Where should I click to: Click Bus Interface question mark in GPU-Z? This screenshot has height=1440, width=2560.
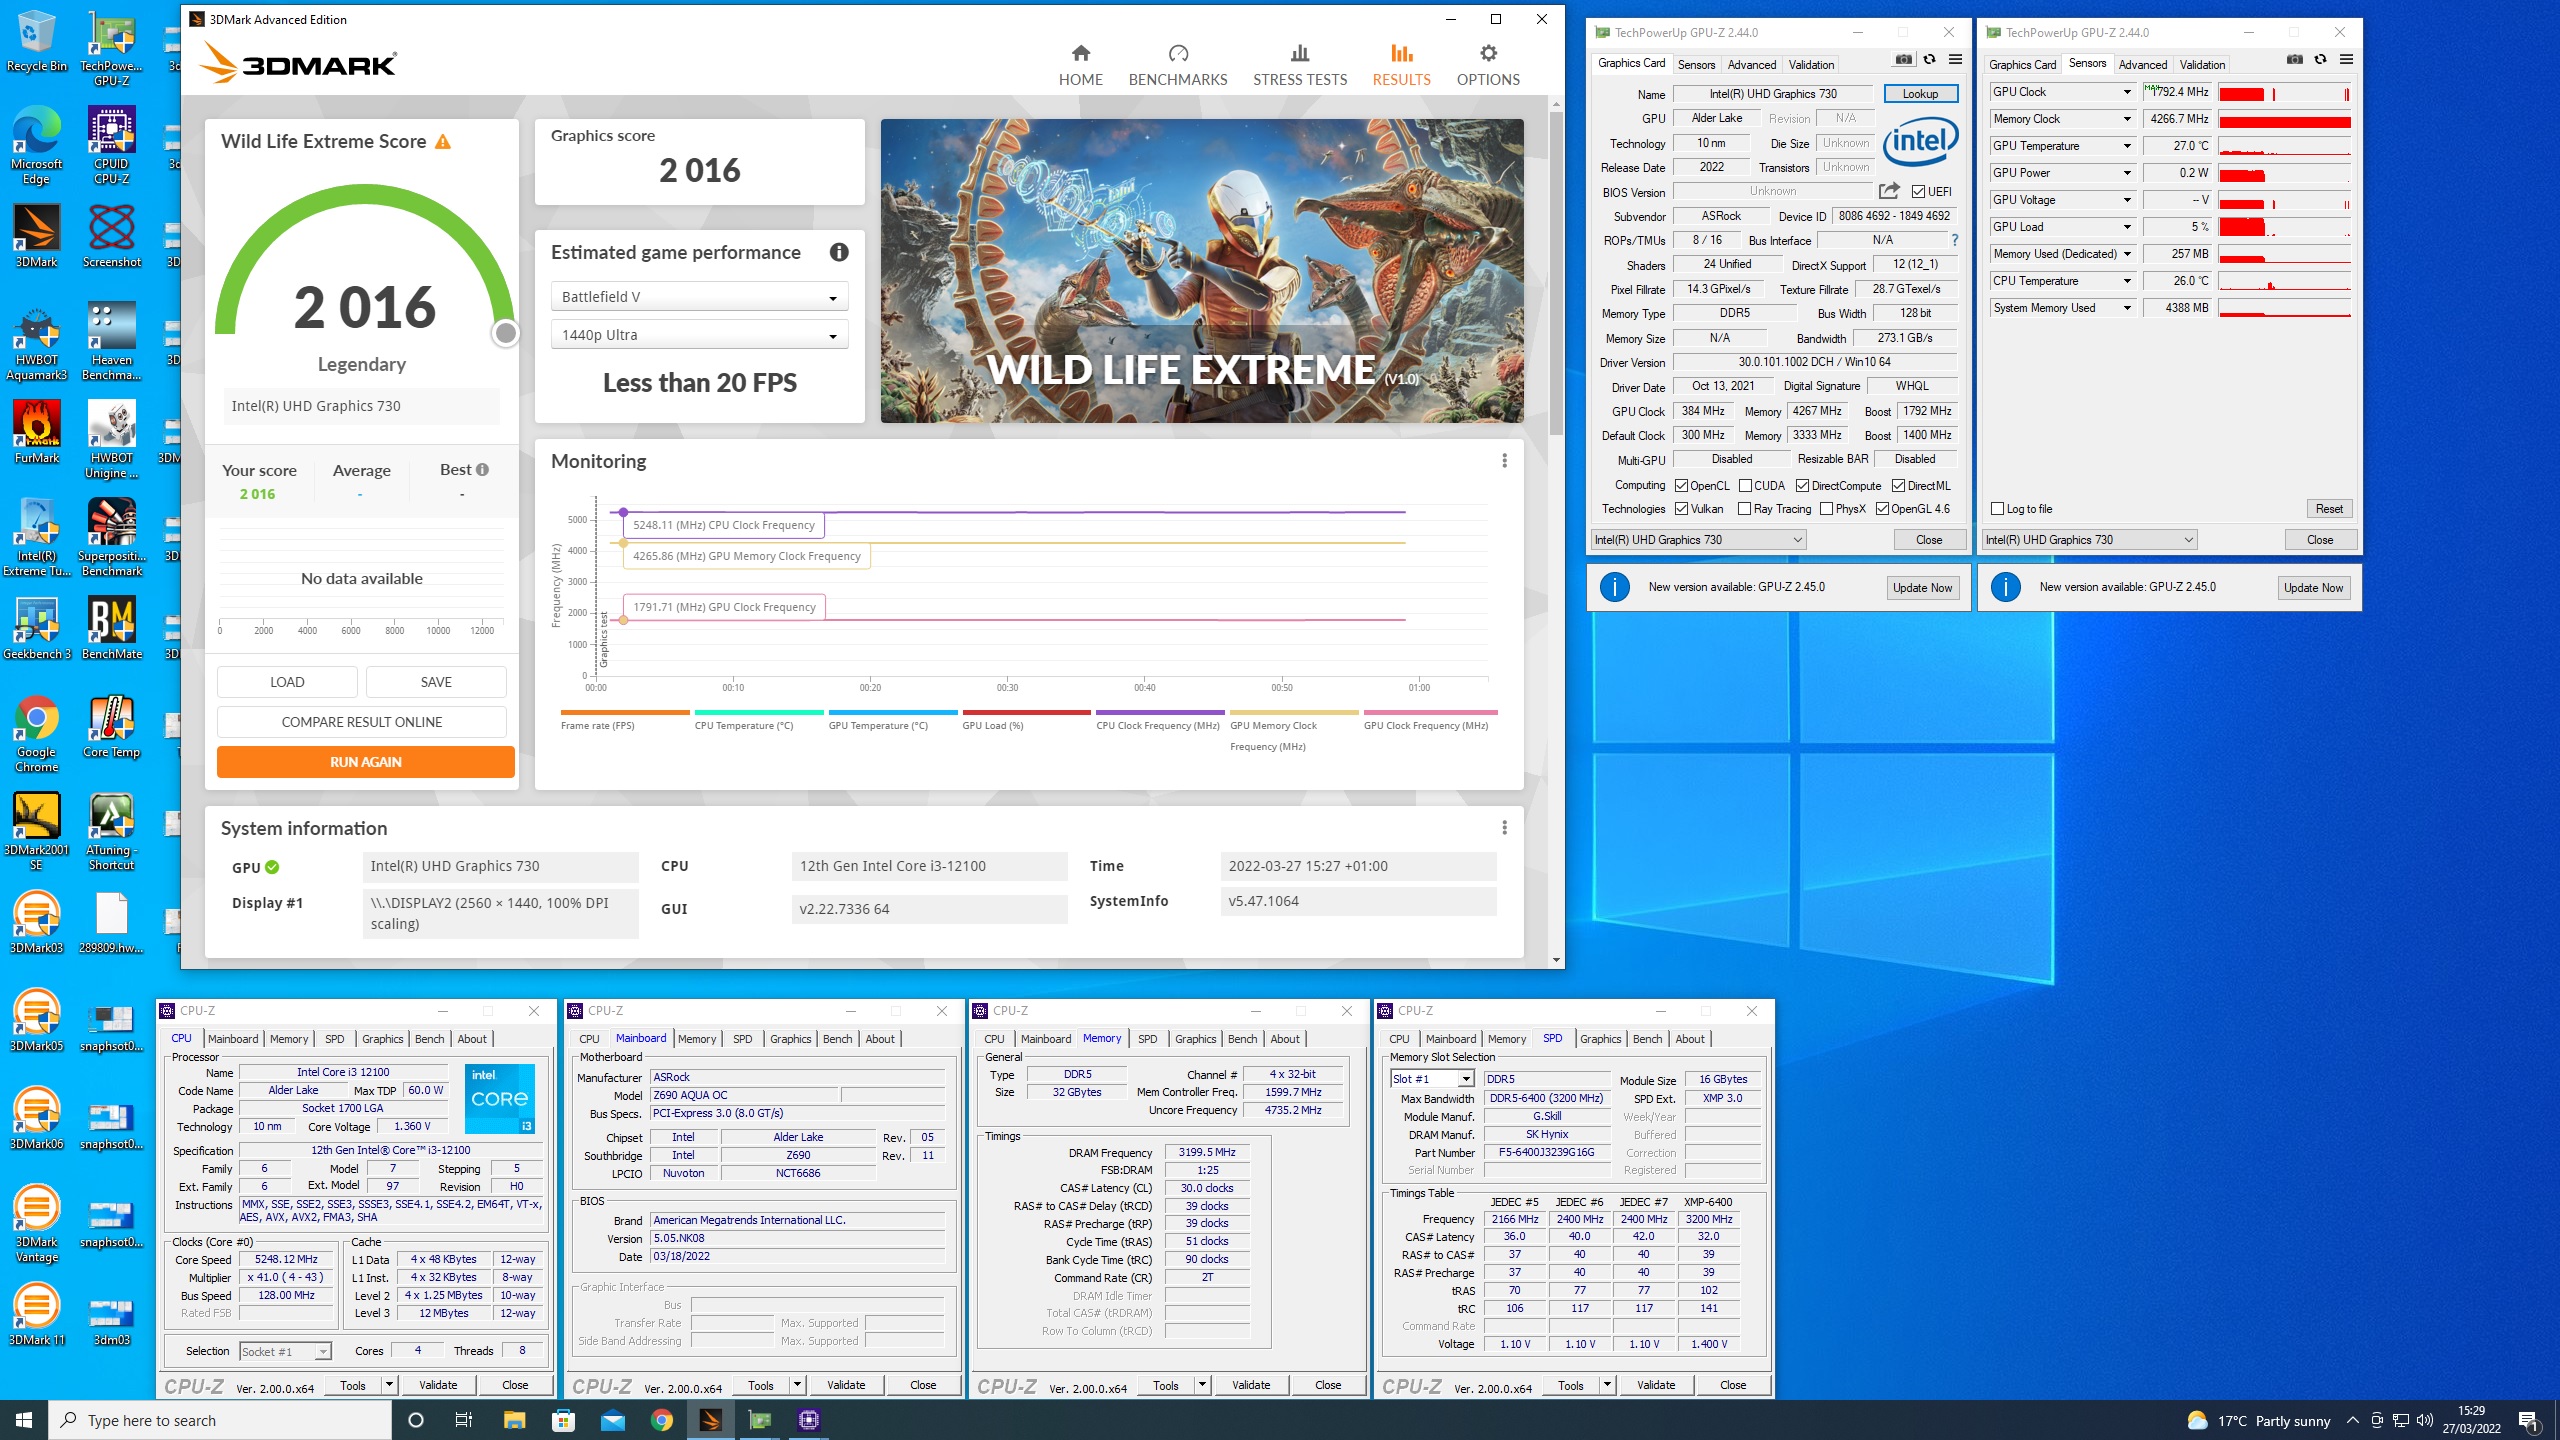coord(1955,240)
